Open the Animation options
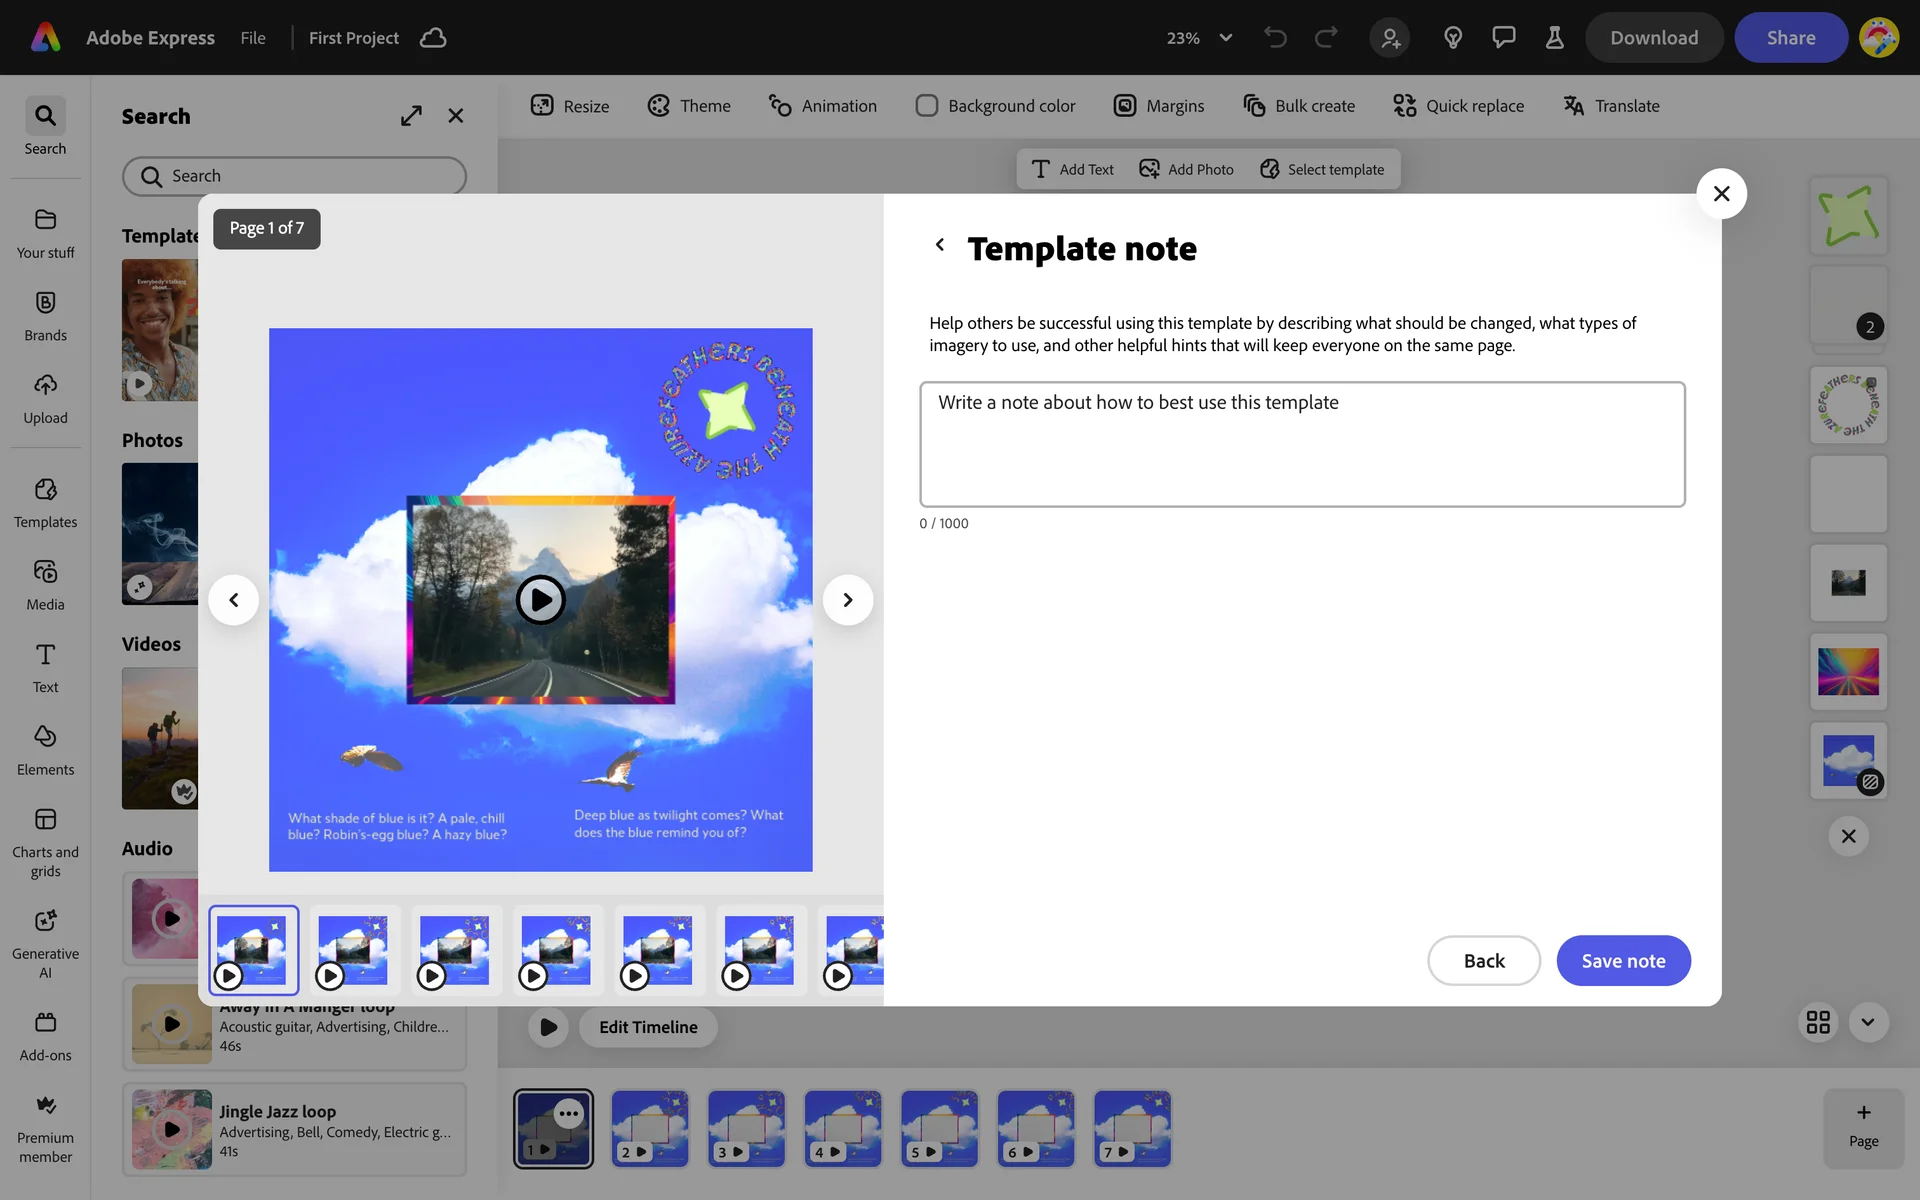Viewport: 1920px width, 1200px height. pyautogui.click(x=822, y=106)
